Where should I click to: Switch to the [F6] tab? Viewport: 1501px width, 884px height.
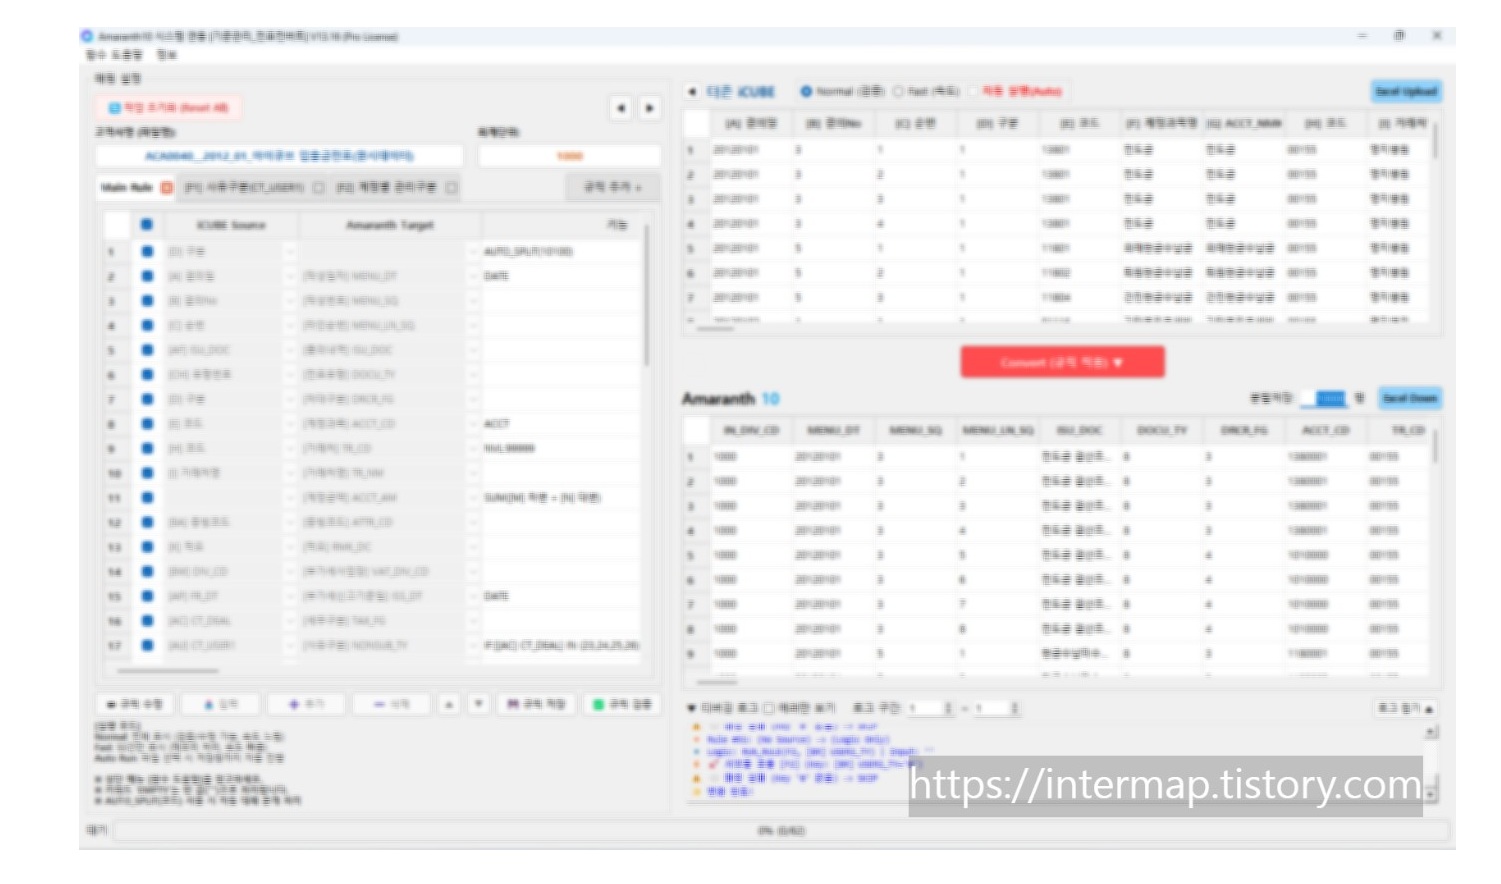tap(395, 187)
